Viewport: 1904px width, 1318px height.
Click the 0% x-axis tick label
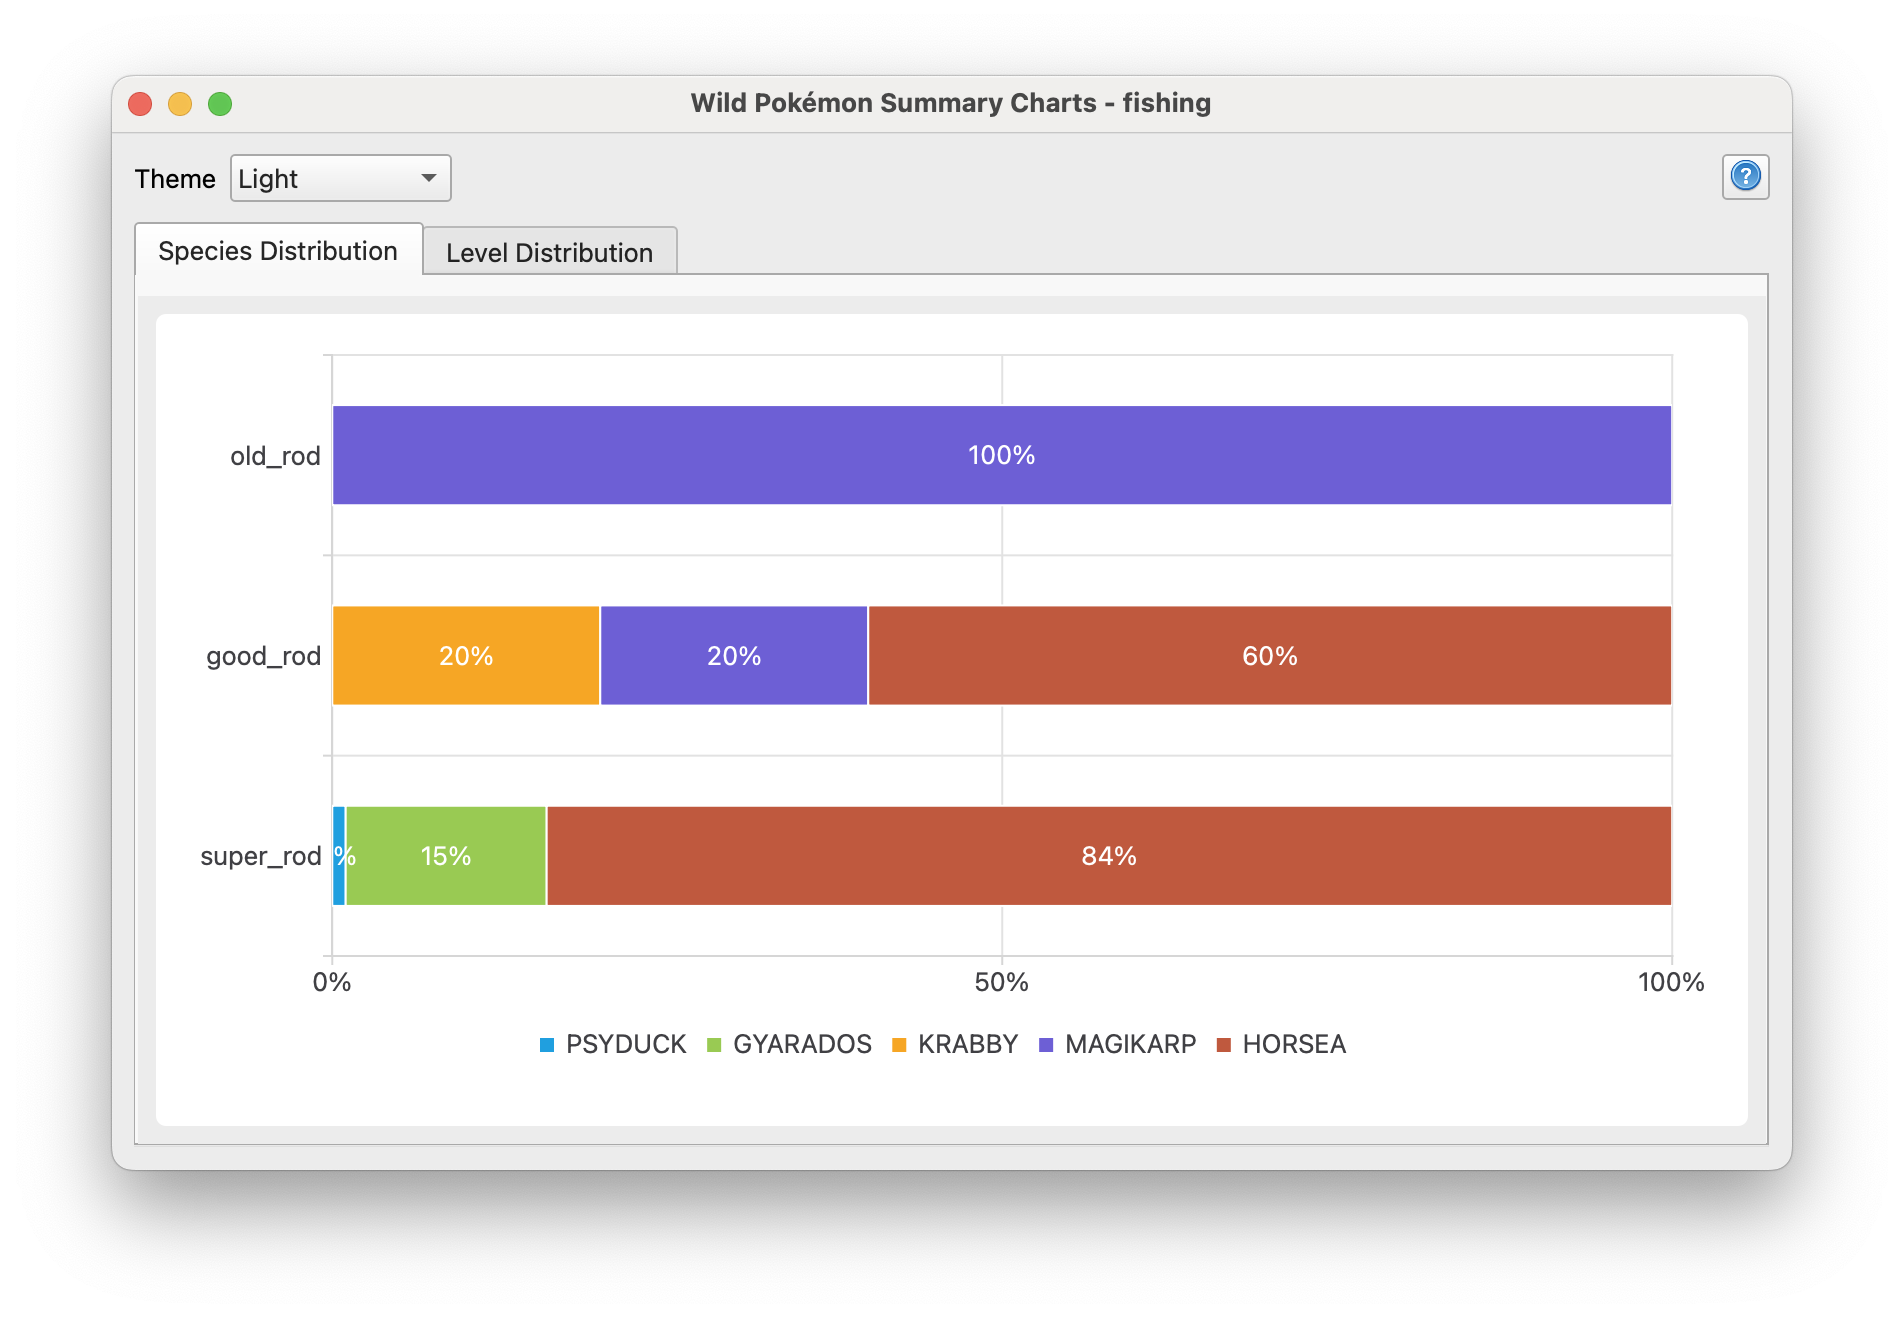point(332,982)
